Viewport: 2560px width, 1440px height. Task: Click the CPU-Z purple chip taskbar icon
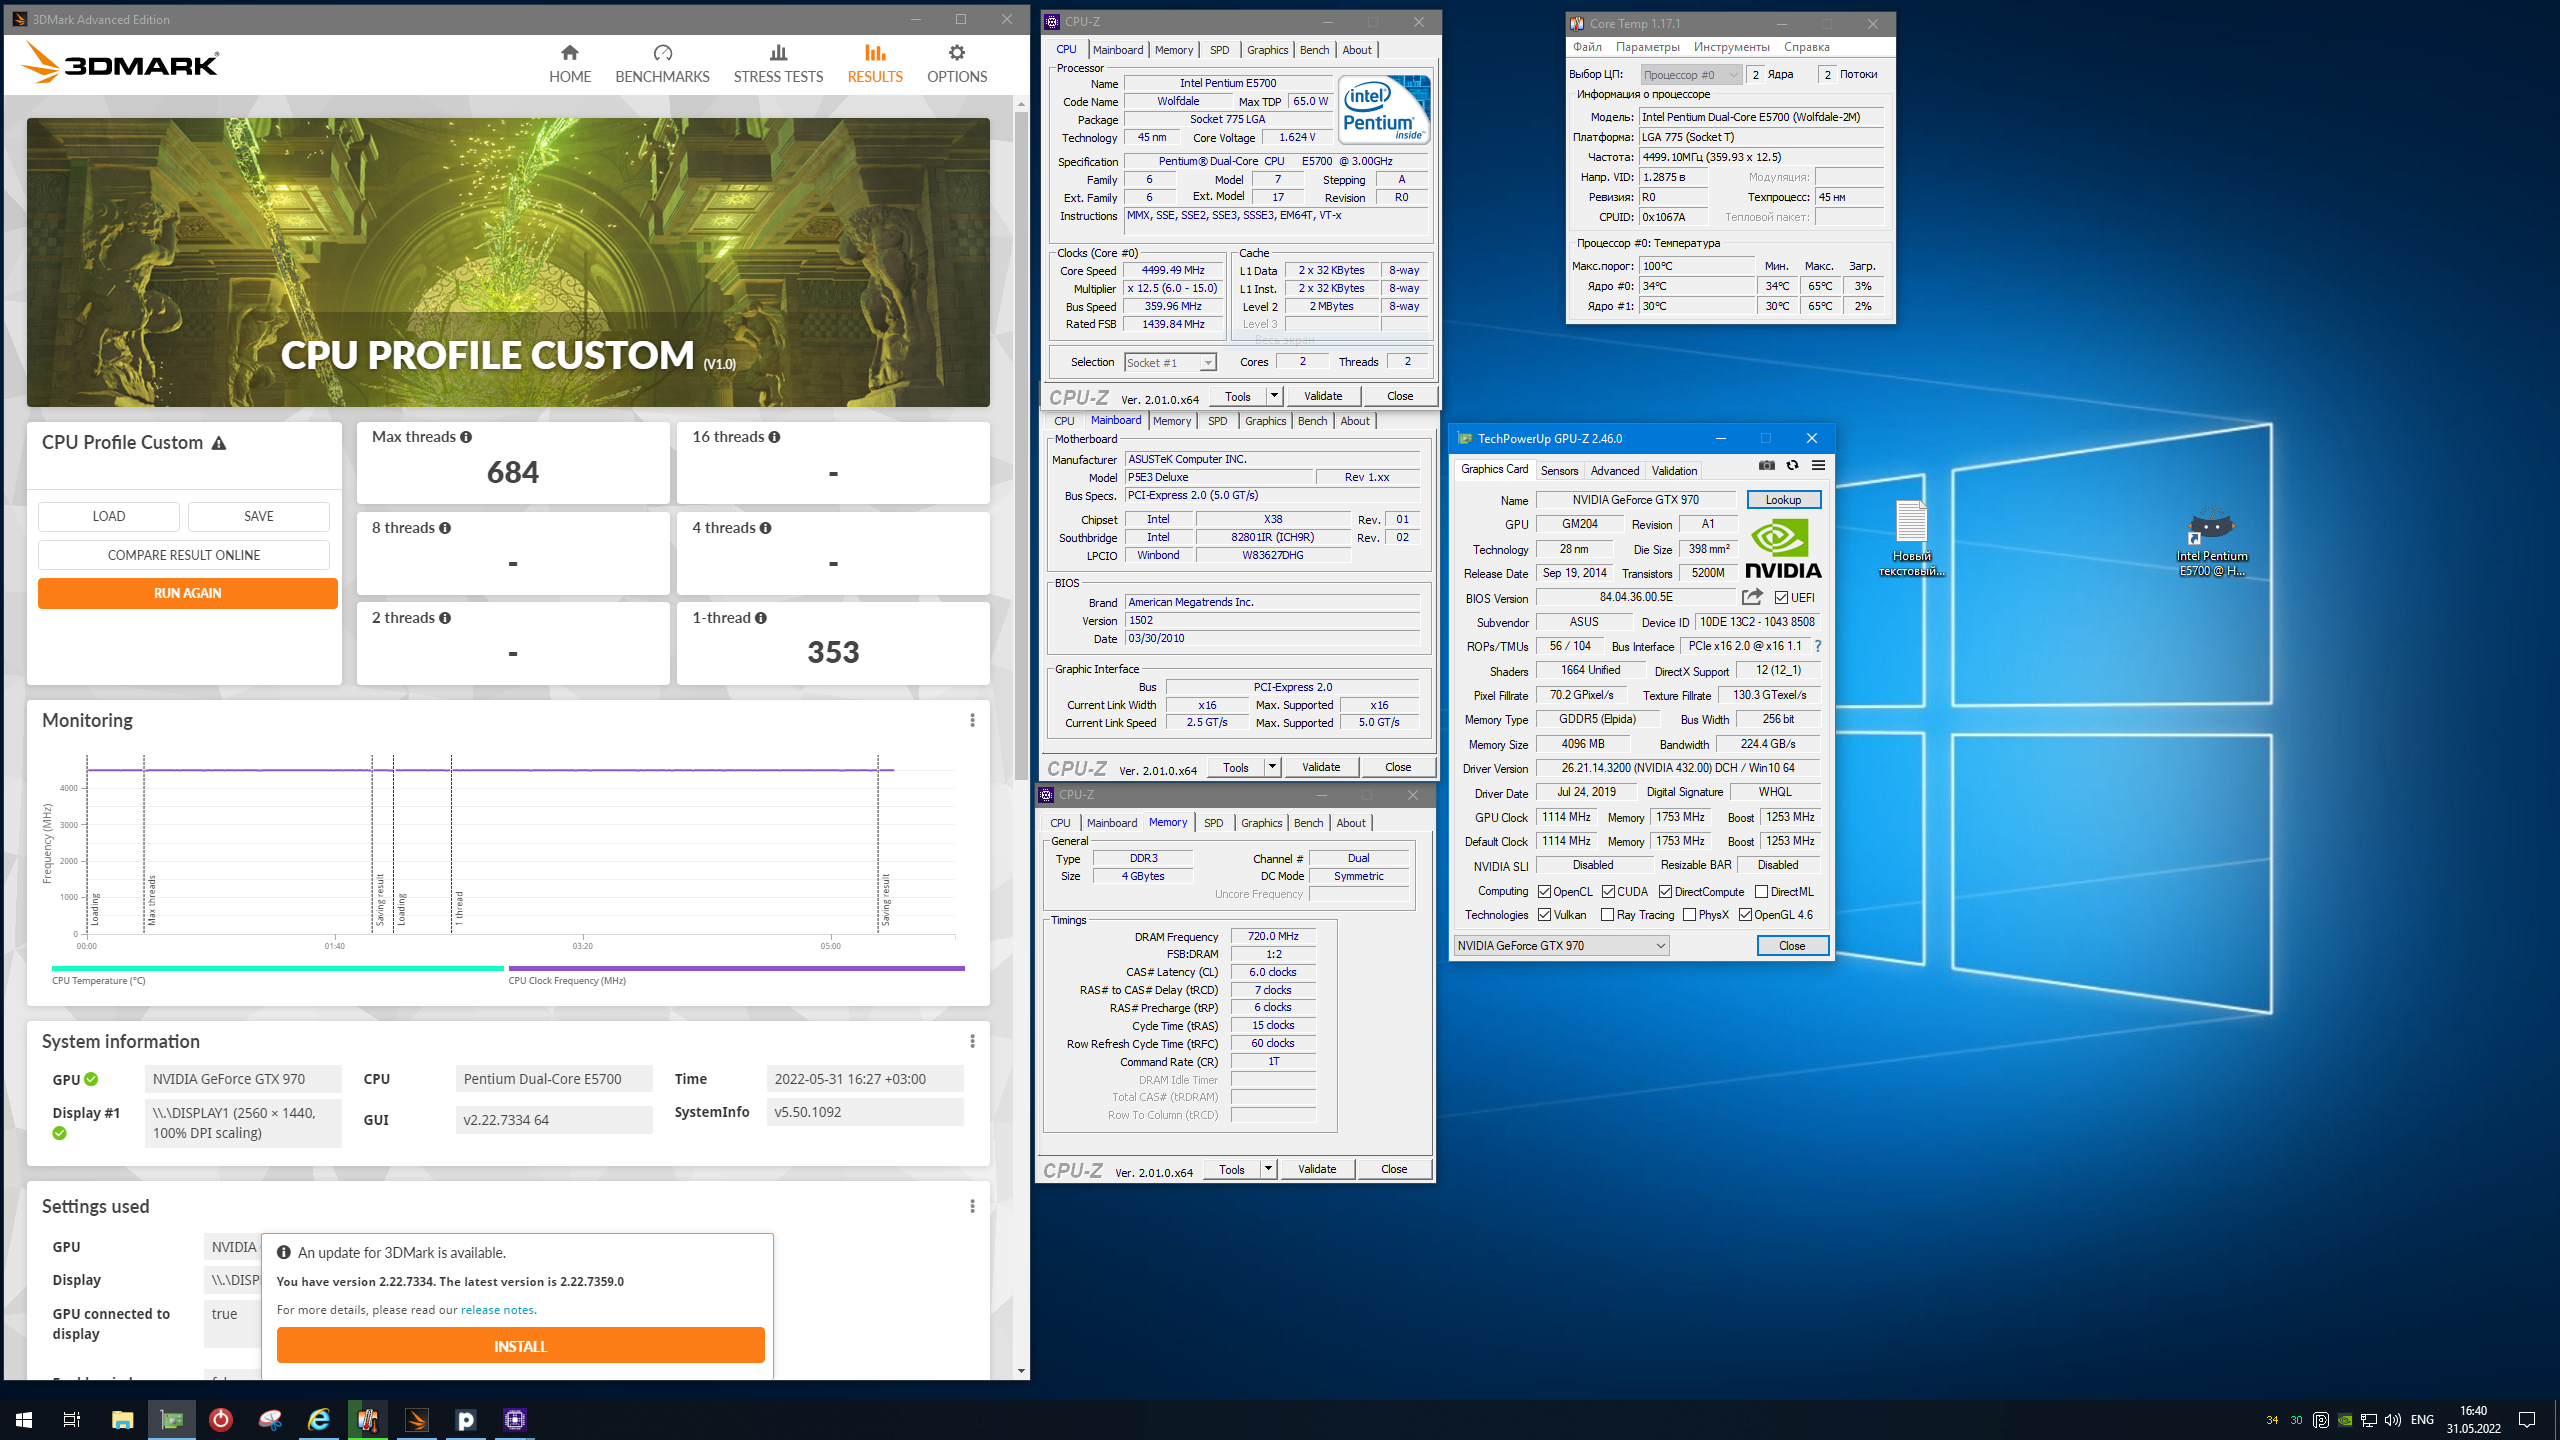pyautogui.click(x=515, y=1419)
